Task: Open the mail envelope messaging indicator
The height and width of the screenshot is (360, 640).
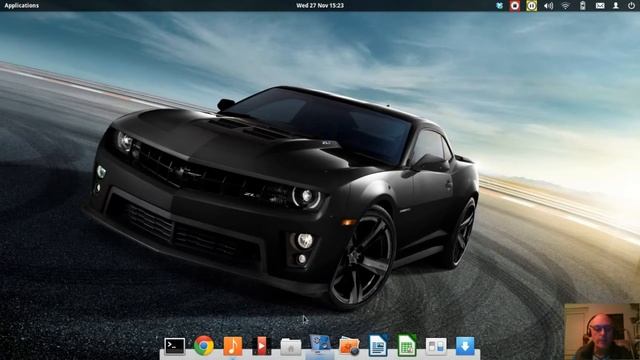Action: coord(600,6)
